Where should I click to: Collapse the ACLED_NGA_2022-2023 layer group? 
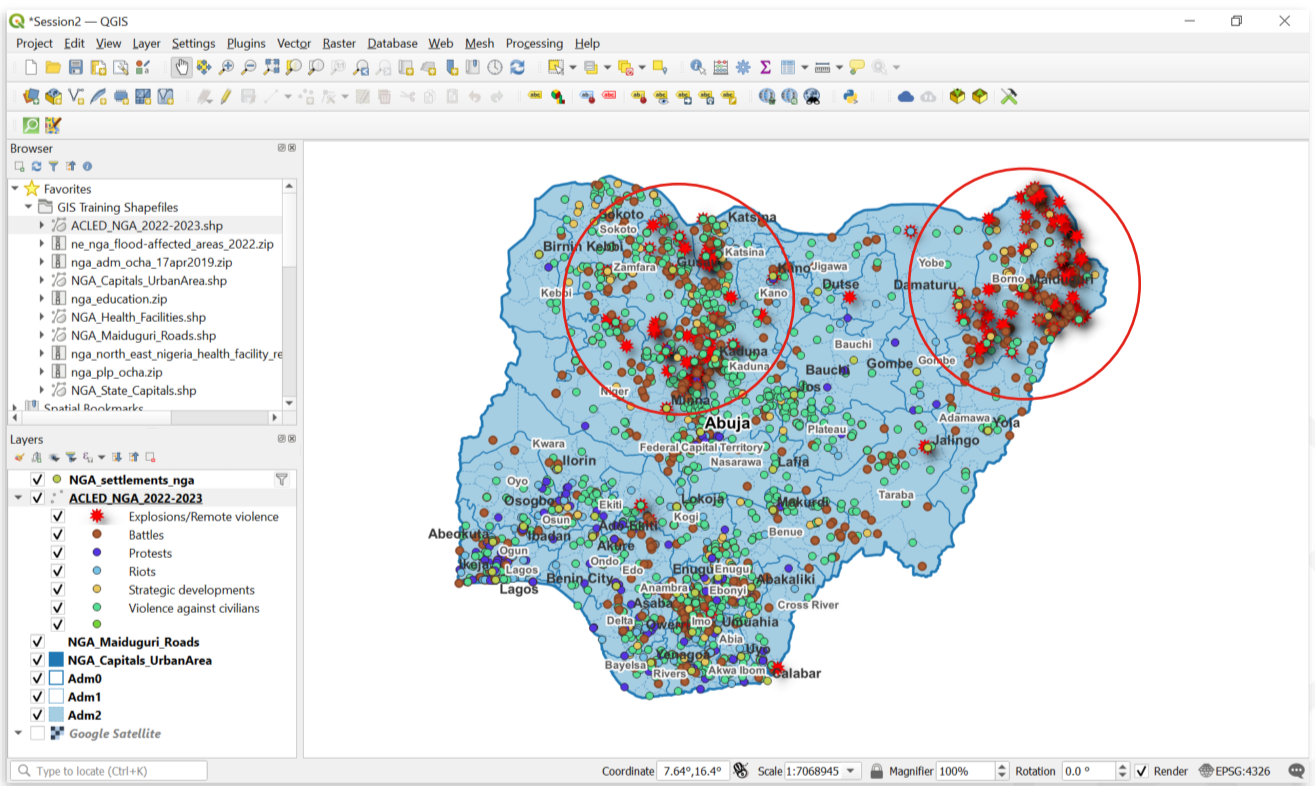tap(17, 498)
